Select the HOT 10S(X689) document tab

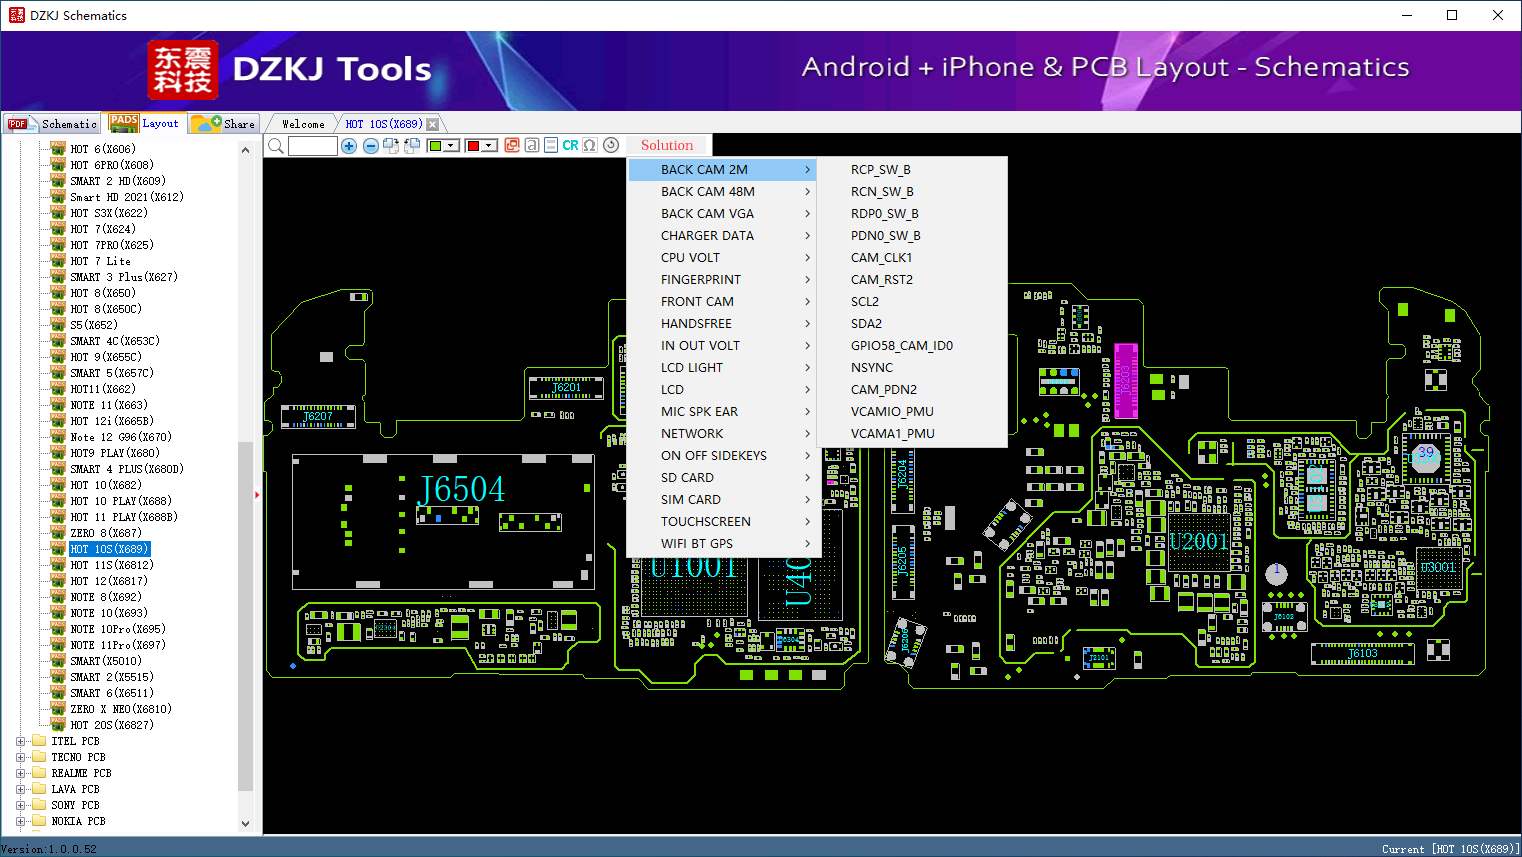tap(384, 124)
